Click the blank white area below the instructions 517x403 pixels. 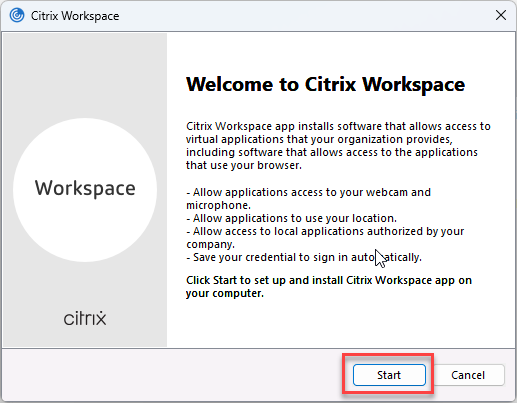click(340, 323)
